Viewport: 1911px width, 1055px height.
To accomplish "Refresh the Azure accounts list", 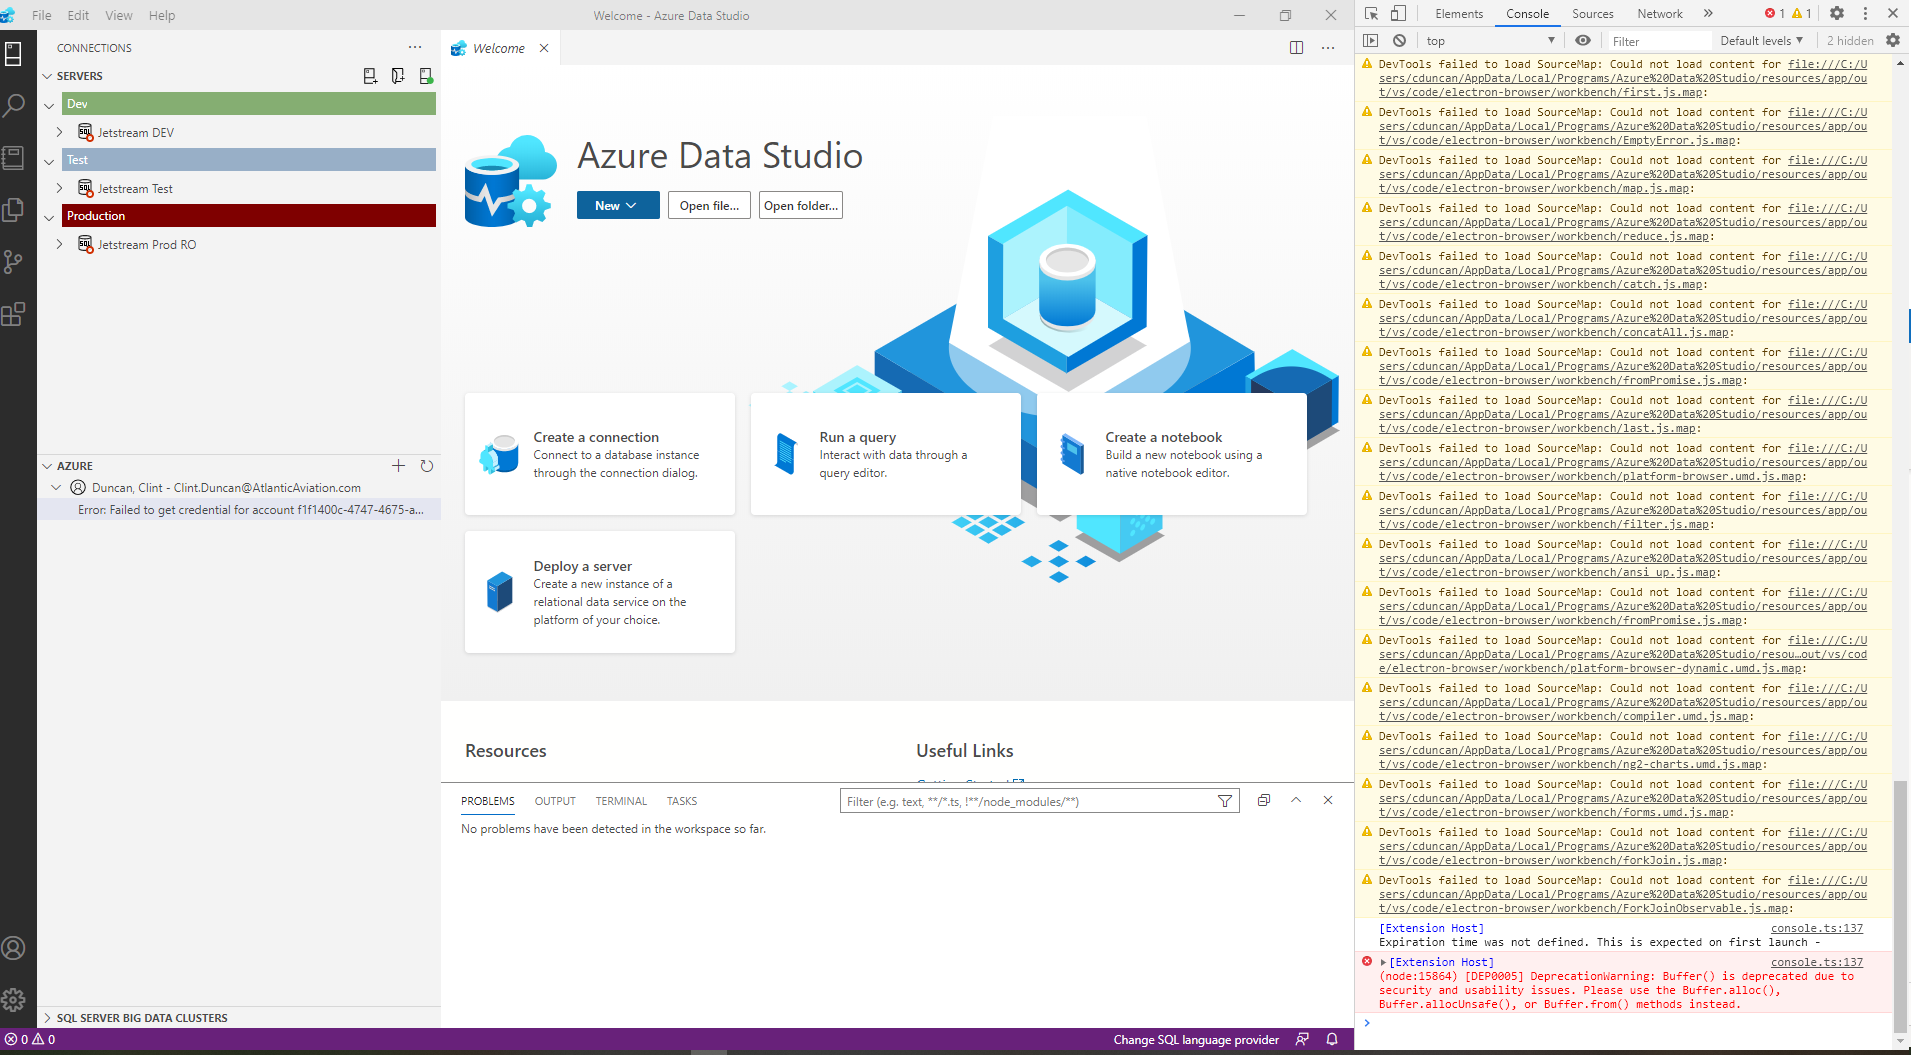I will [x=427, y=465].
